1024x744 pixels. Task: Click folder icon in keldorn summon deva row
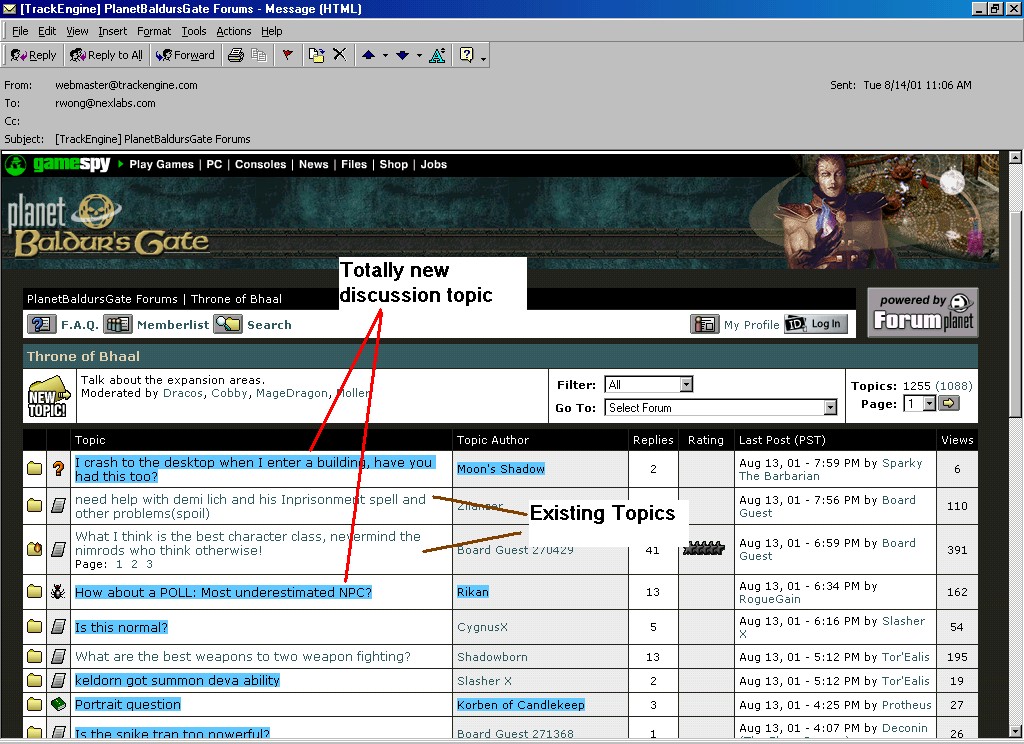(35, 681)
